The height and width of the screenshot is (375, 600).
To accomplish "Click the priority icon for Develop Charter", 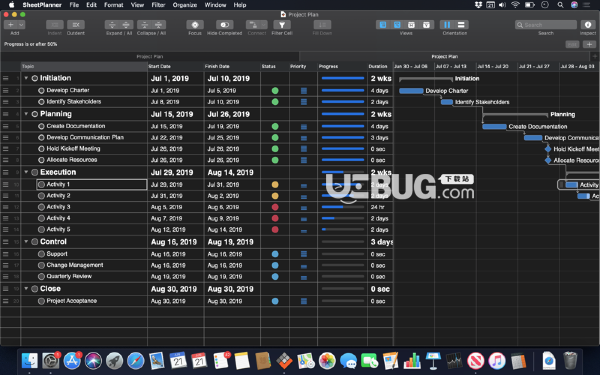I will (304, 91).
